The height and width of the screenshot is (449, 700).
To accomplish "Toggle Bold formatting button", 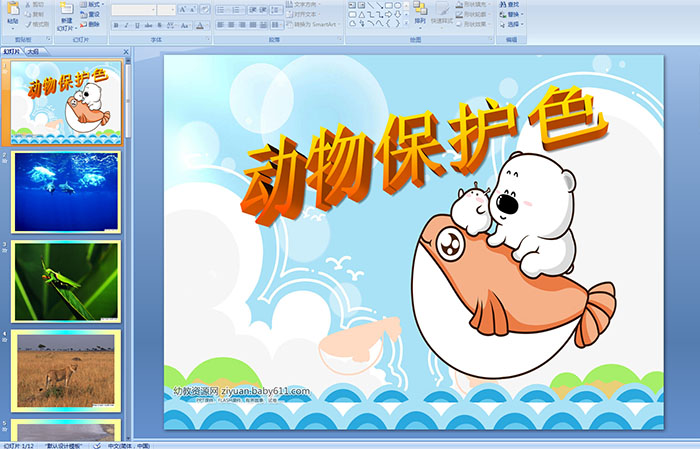I will (x=114, y=24).
